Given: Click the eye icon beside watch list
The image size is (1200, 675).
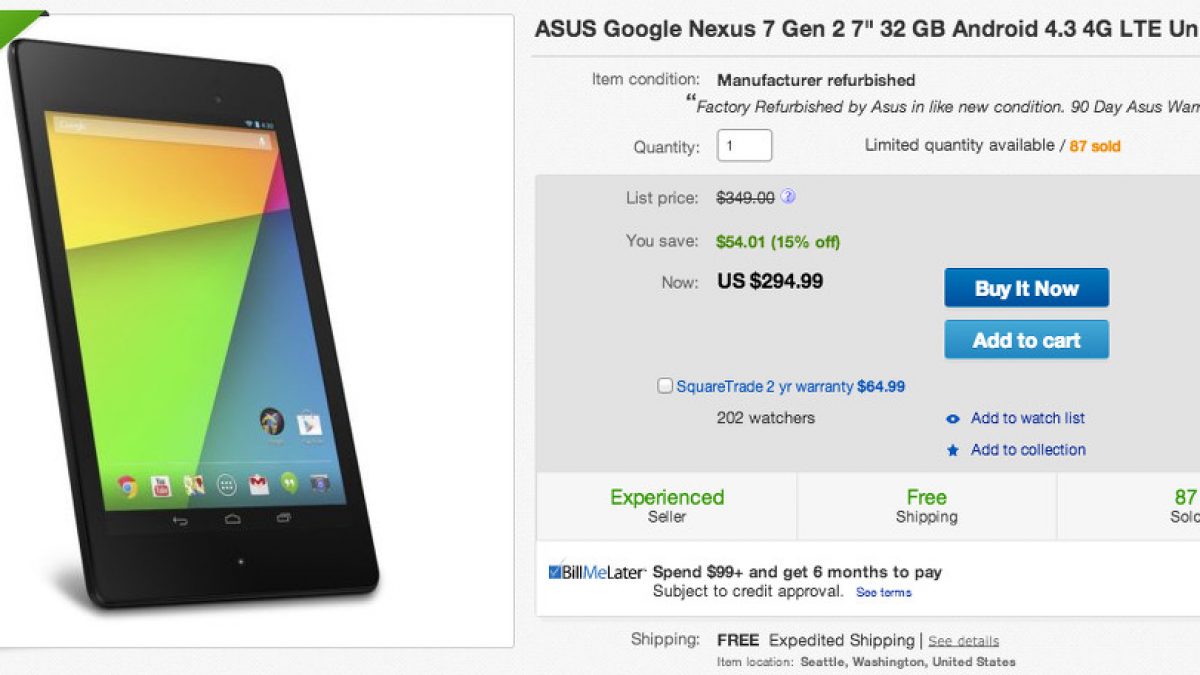Looking at the screenshot, I should point(953,419).
